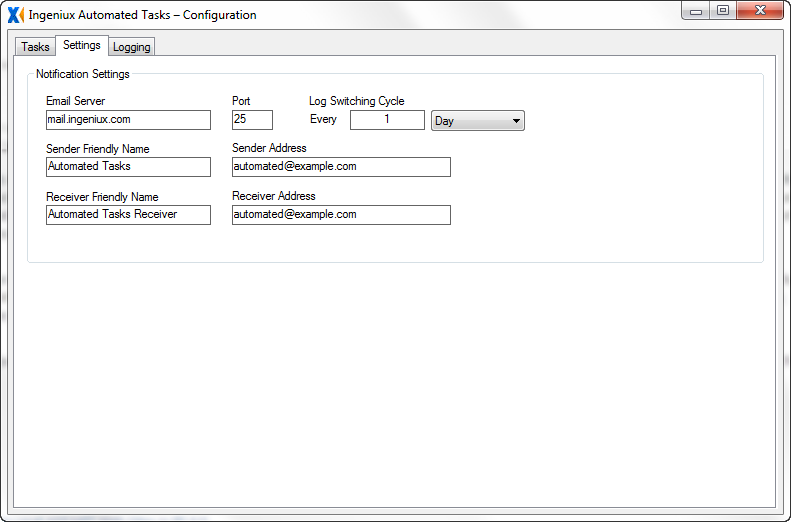The image size is (791, 522).
Task: Click the Email Server field with mail.ingeniux.com
Action: [128, 120]
